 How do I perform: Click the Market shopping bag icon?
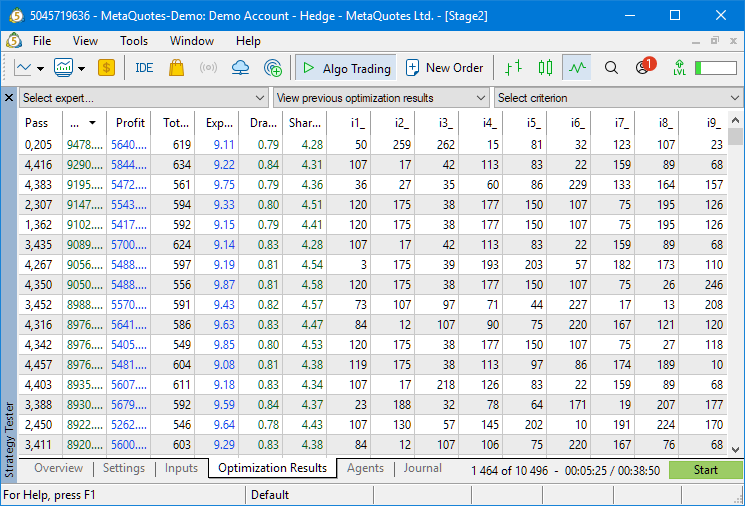(x=176, y=68)
